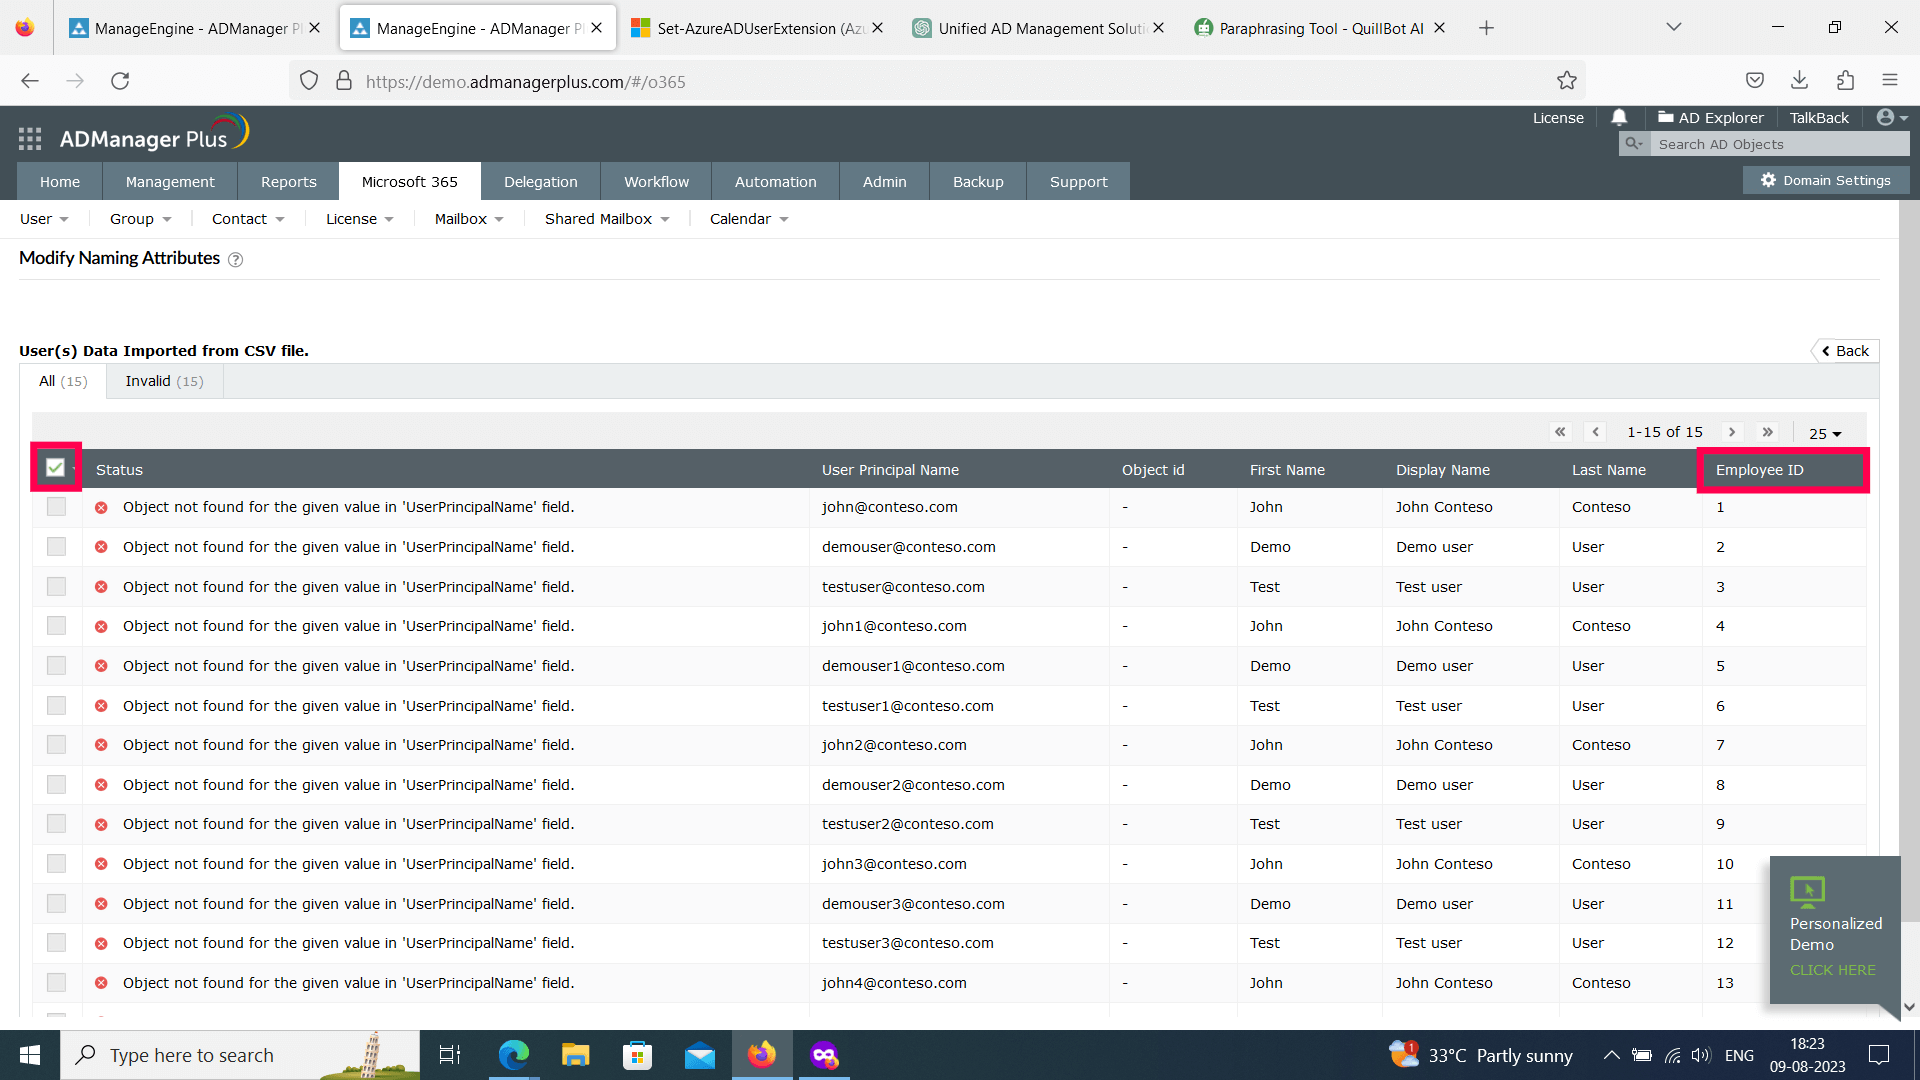Screen dimensions: 1920x1080
Task: Open the rows-per-page 25 dropdown
Action: pyautogui.click(x=1825, y=433)
